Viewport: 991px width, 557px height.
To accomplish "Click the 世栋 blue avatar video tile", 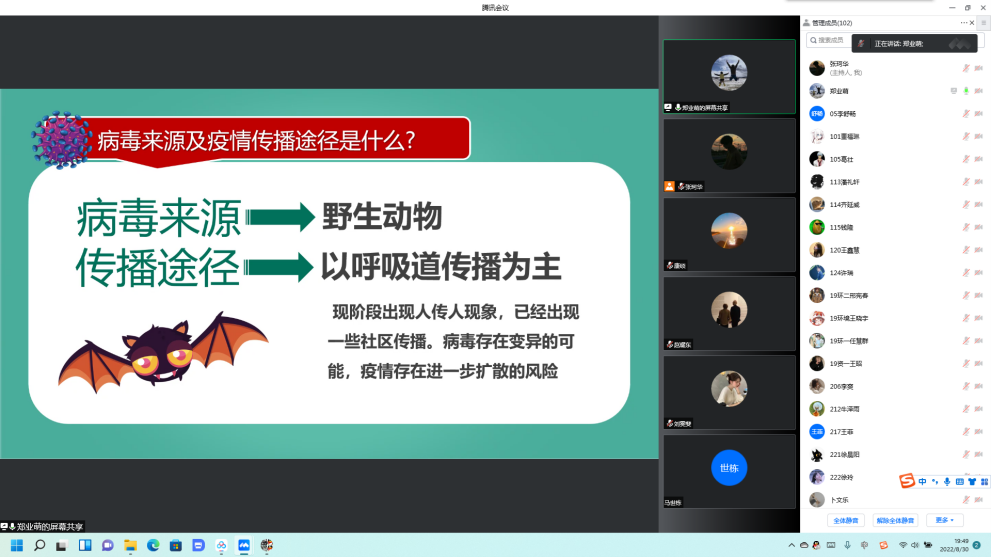I will click(x=729, y=468).
